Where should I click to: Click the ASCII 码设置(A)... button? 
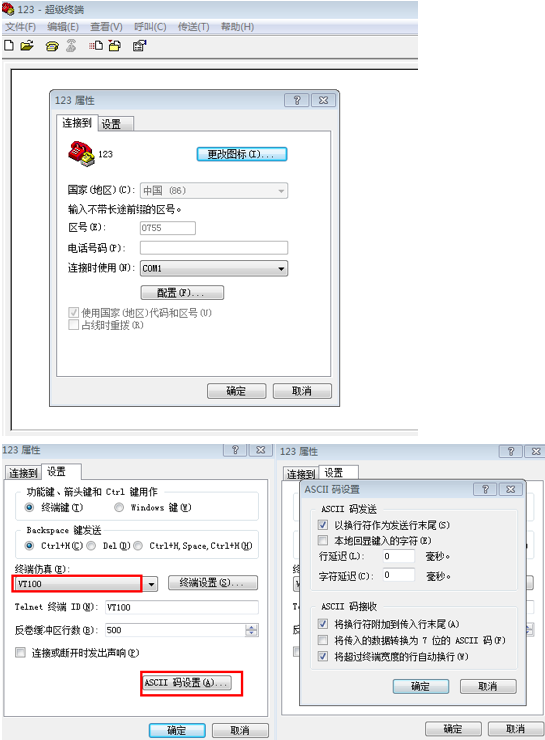[187, 682]
